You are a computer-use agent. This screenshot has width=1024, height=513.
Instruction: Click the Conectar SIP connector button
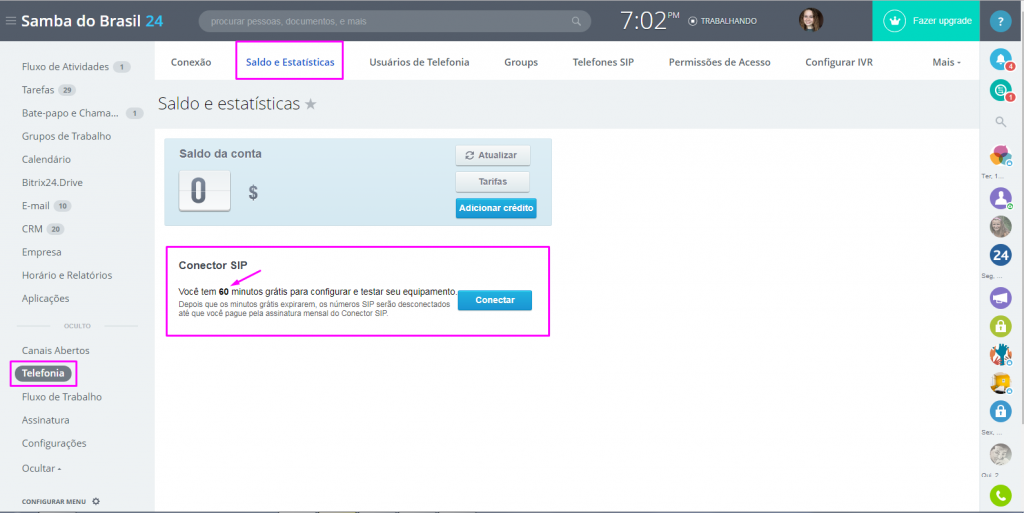click(494, 300)
